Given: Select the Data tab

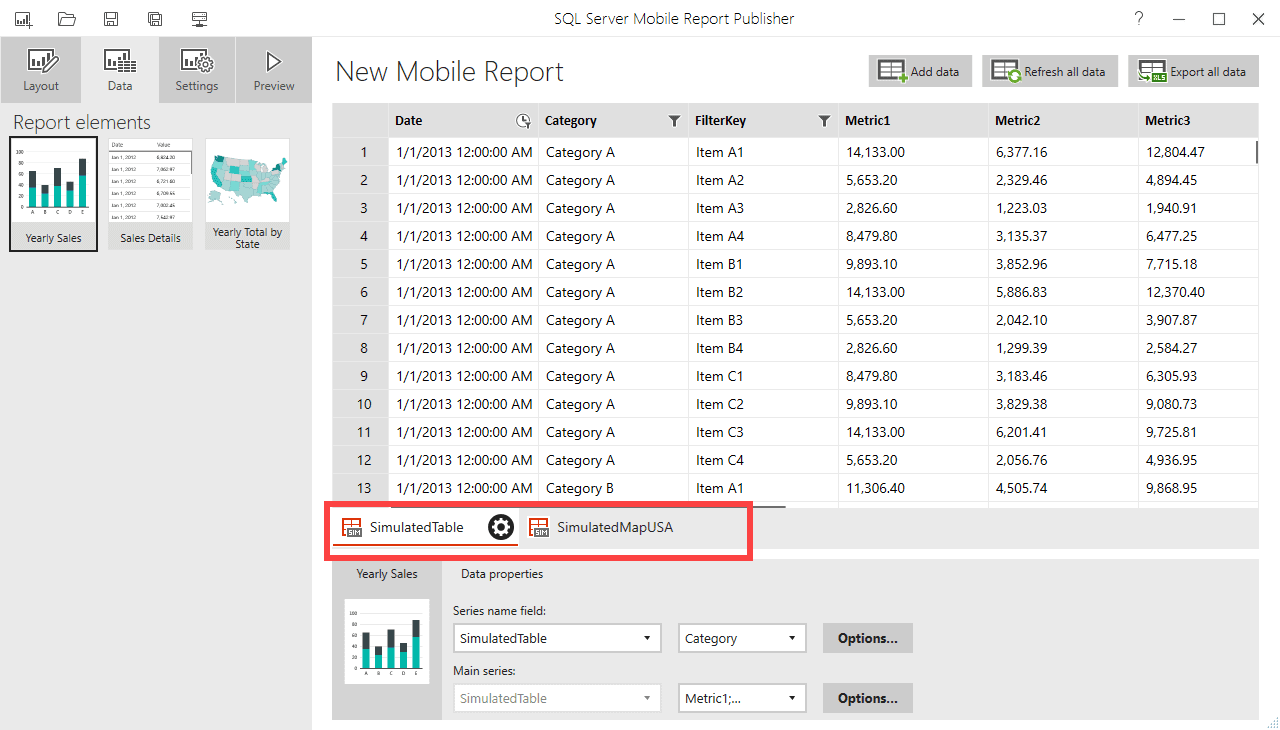Looking at the screenshot, I should [x=120, y=70].
